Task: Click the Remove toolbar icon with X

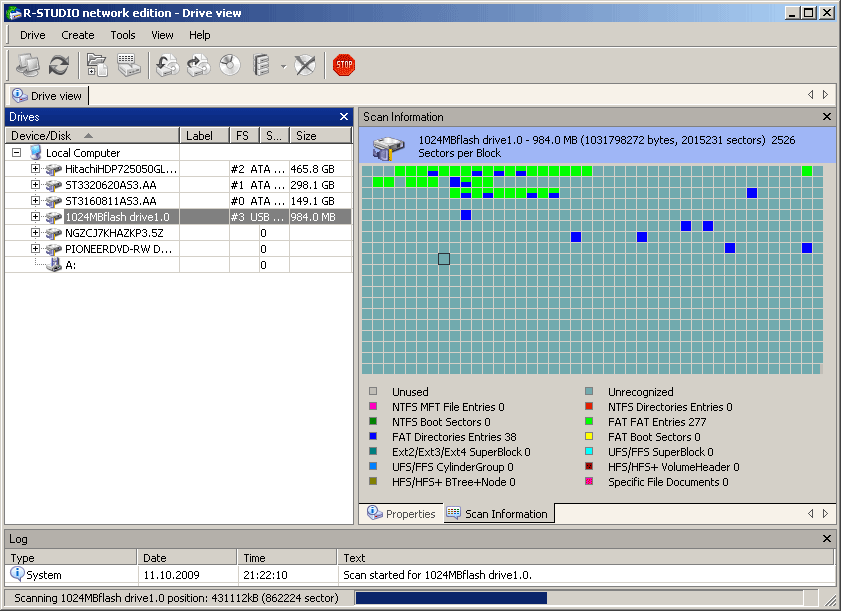Action: 305,65
